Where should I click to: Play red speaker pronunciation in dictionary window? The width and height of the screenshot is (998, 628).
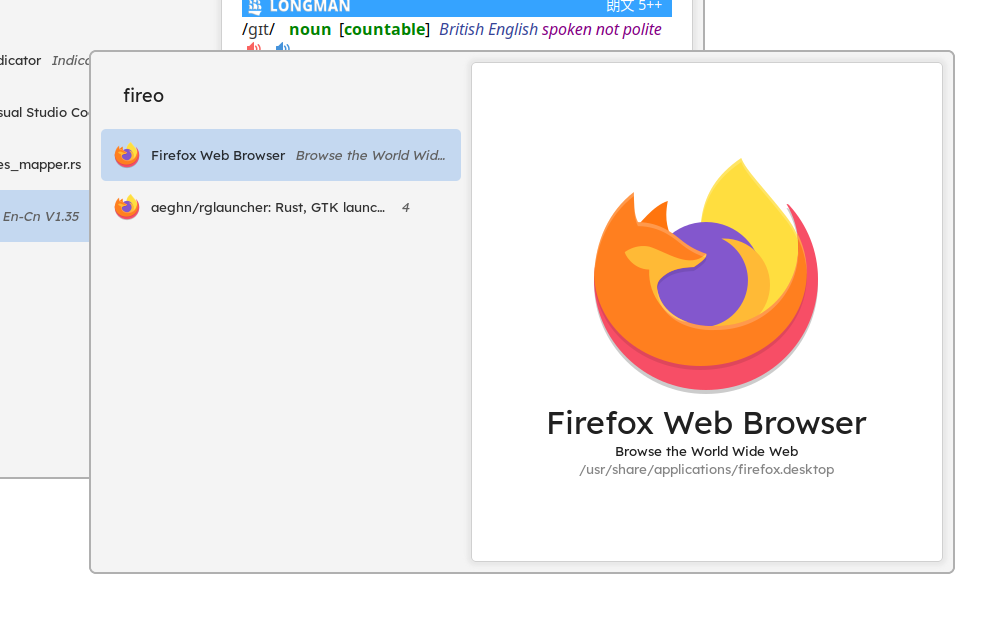pyautogui.click(x=254, y=46)
